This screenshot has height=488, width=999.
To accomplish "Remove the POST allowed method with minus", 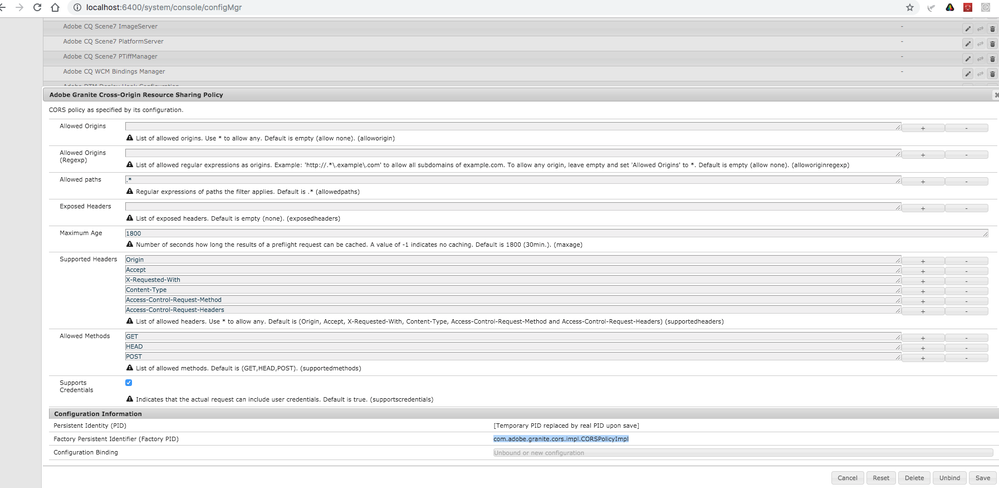I will pos(966,357).
